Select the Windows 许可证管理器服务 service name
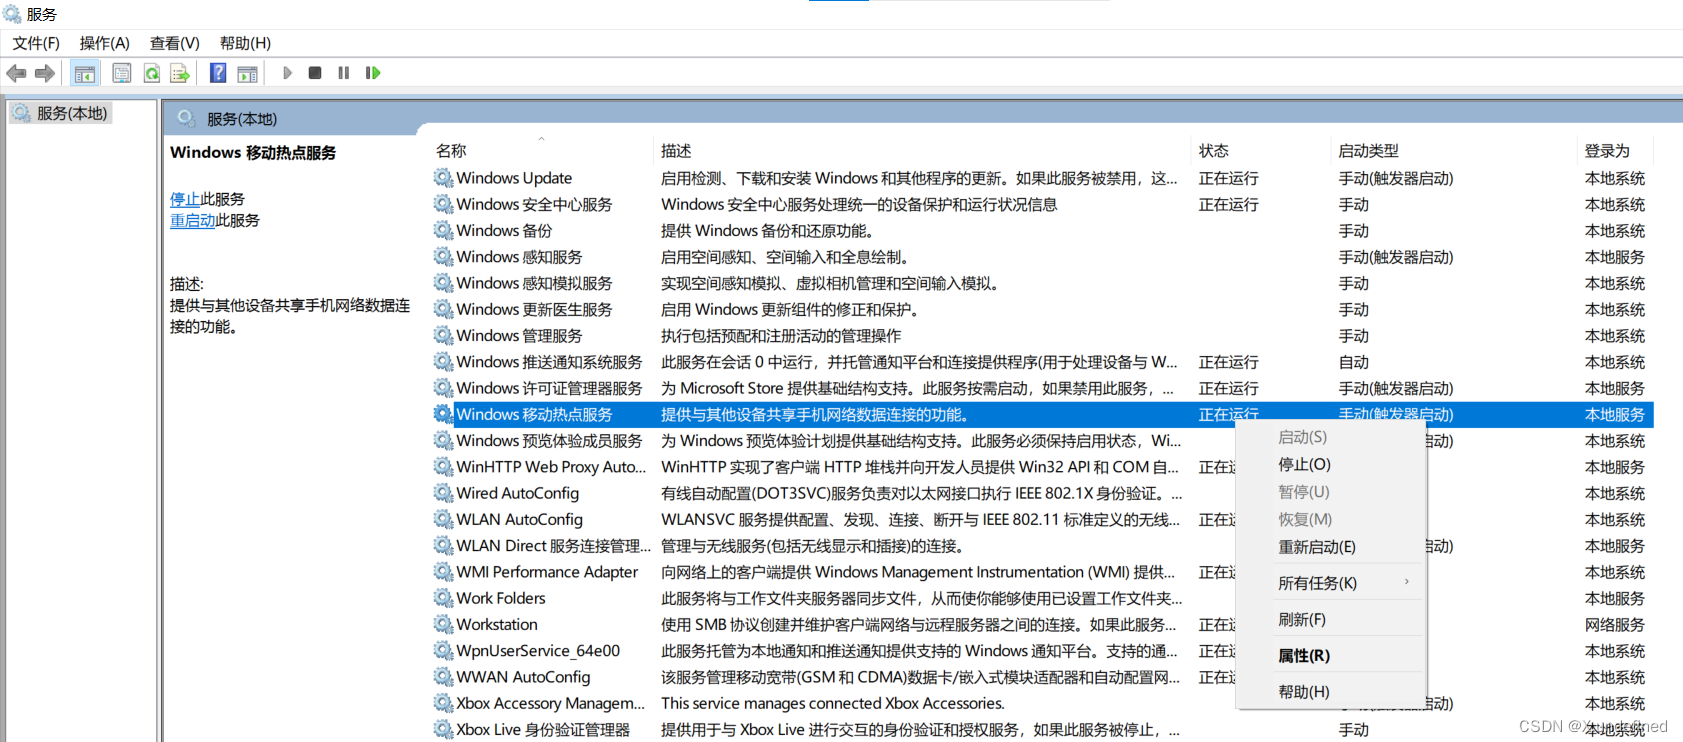 pos(549,388)
